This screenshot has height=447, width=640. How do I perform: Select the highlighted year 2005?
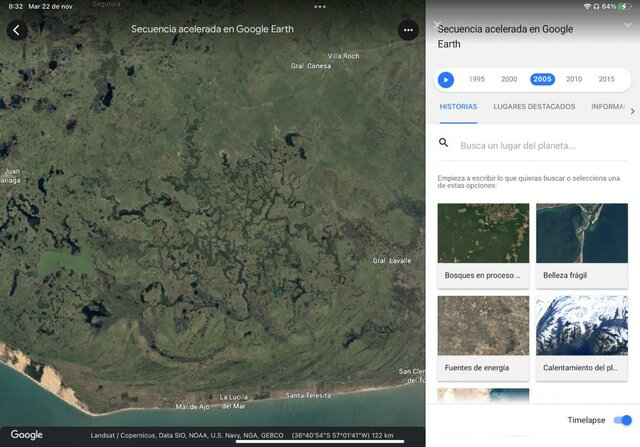(x=542, y=79)
